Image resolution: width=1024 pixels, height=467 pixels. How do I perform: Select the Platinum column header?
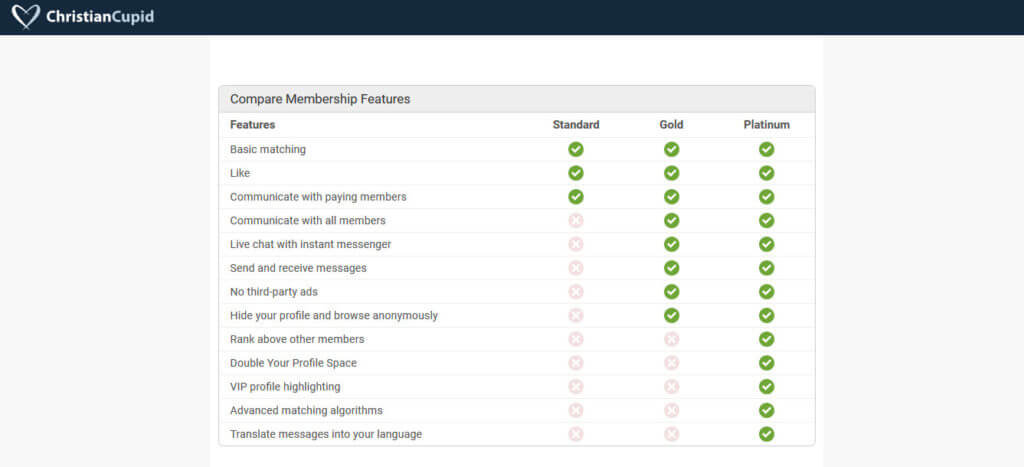767,125
